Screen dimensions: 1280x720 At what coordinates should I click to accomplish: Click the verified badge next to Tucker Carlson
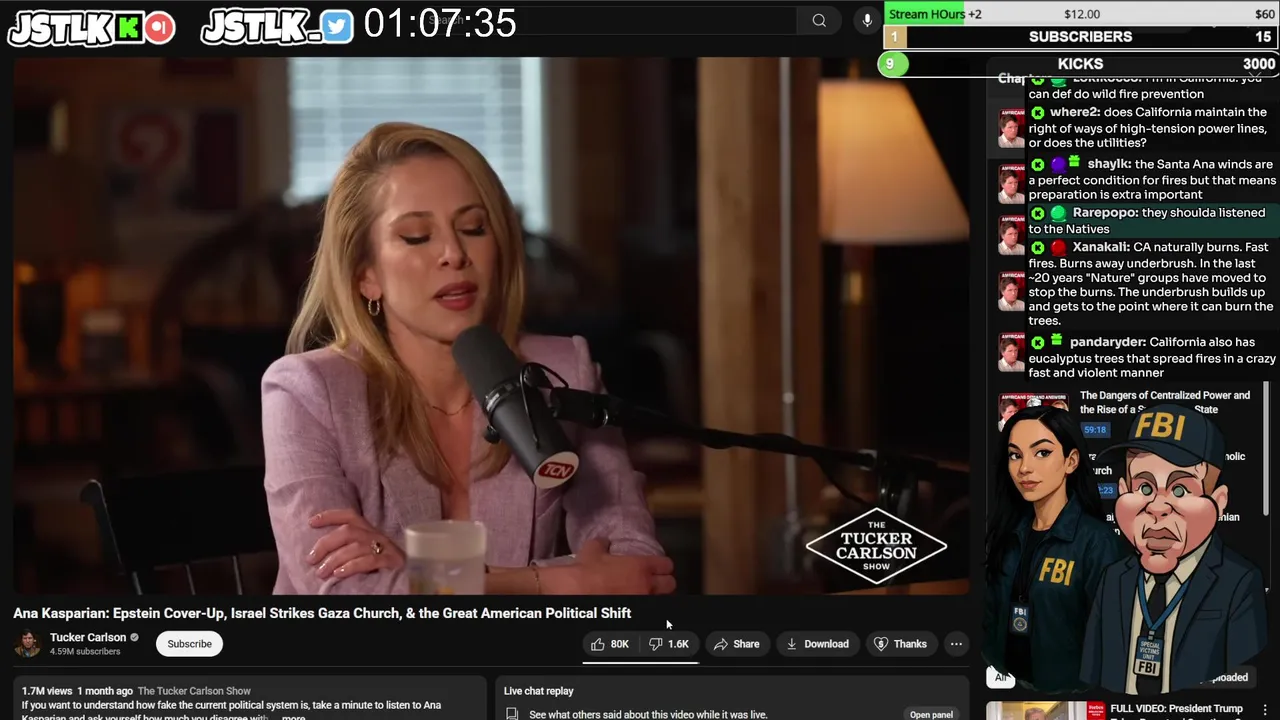tap(134, 638)
